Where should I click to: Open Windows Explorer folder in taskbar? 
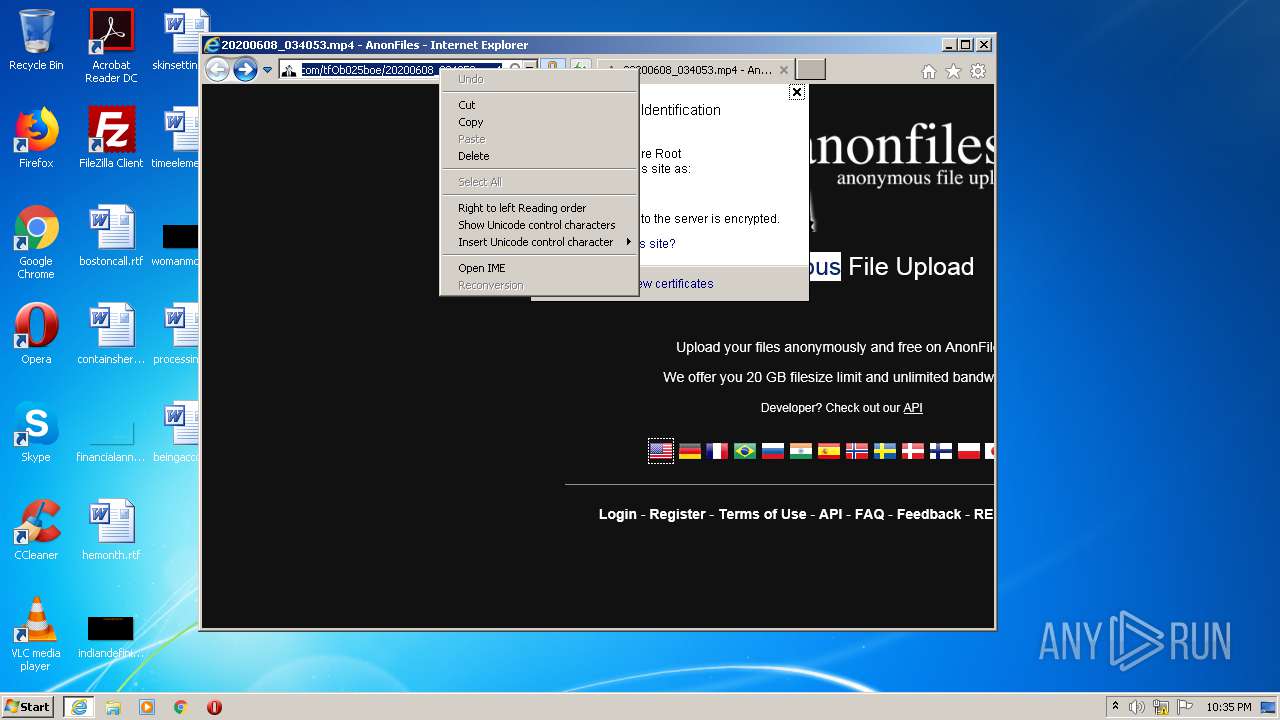point(113,707)
